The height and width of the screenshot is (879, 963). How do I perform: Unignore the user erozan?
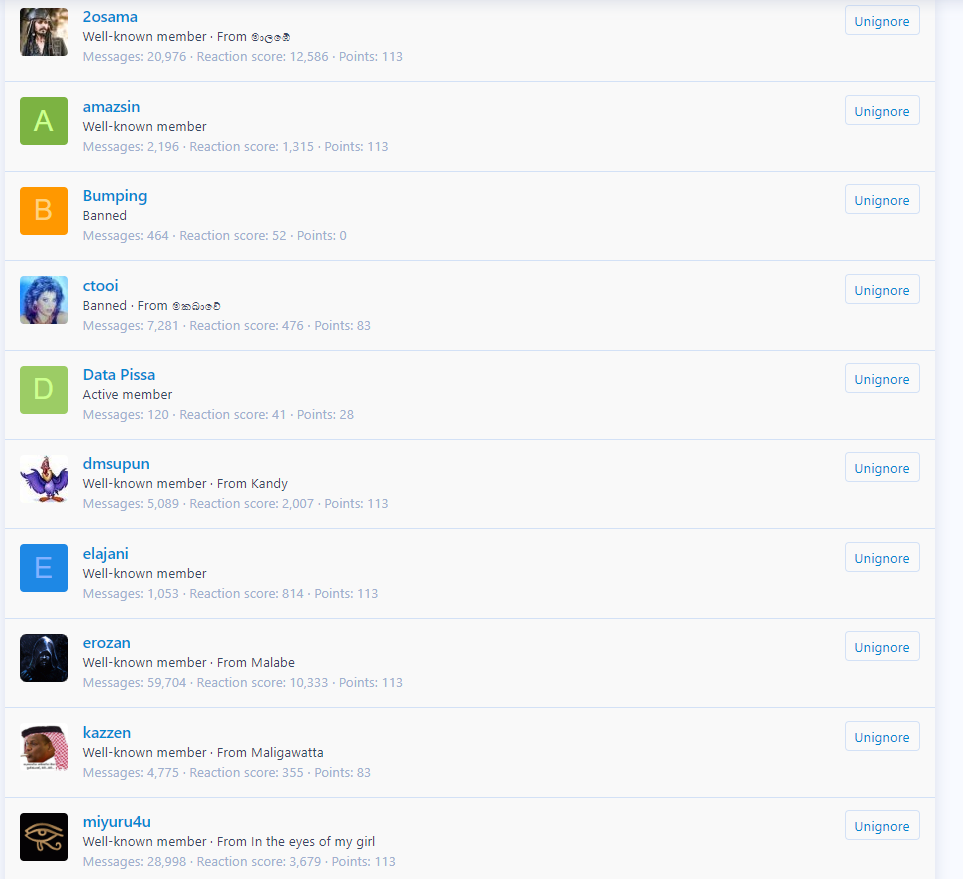click(x=882, y=646)
